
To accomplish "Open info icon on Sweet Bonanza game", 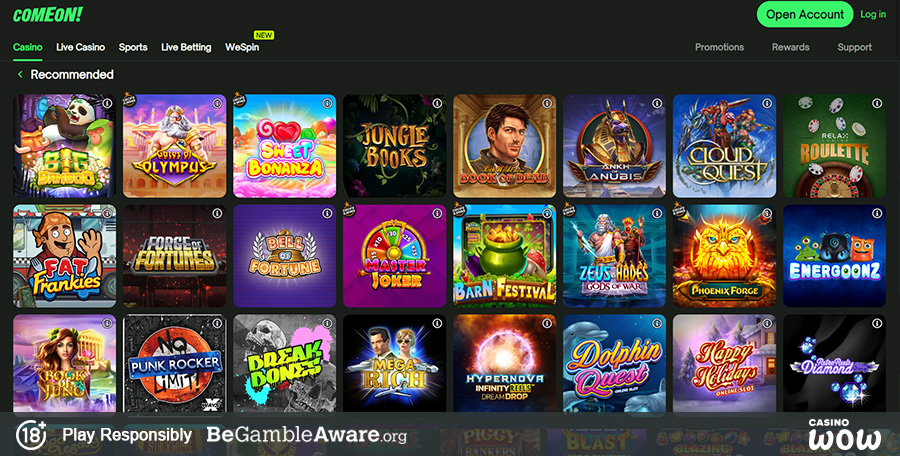I will coord(327,103).
